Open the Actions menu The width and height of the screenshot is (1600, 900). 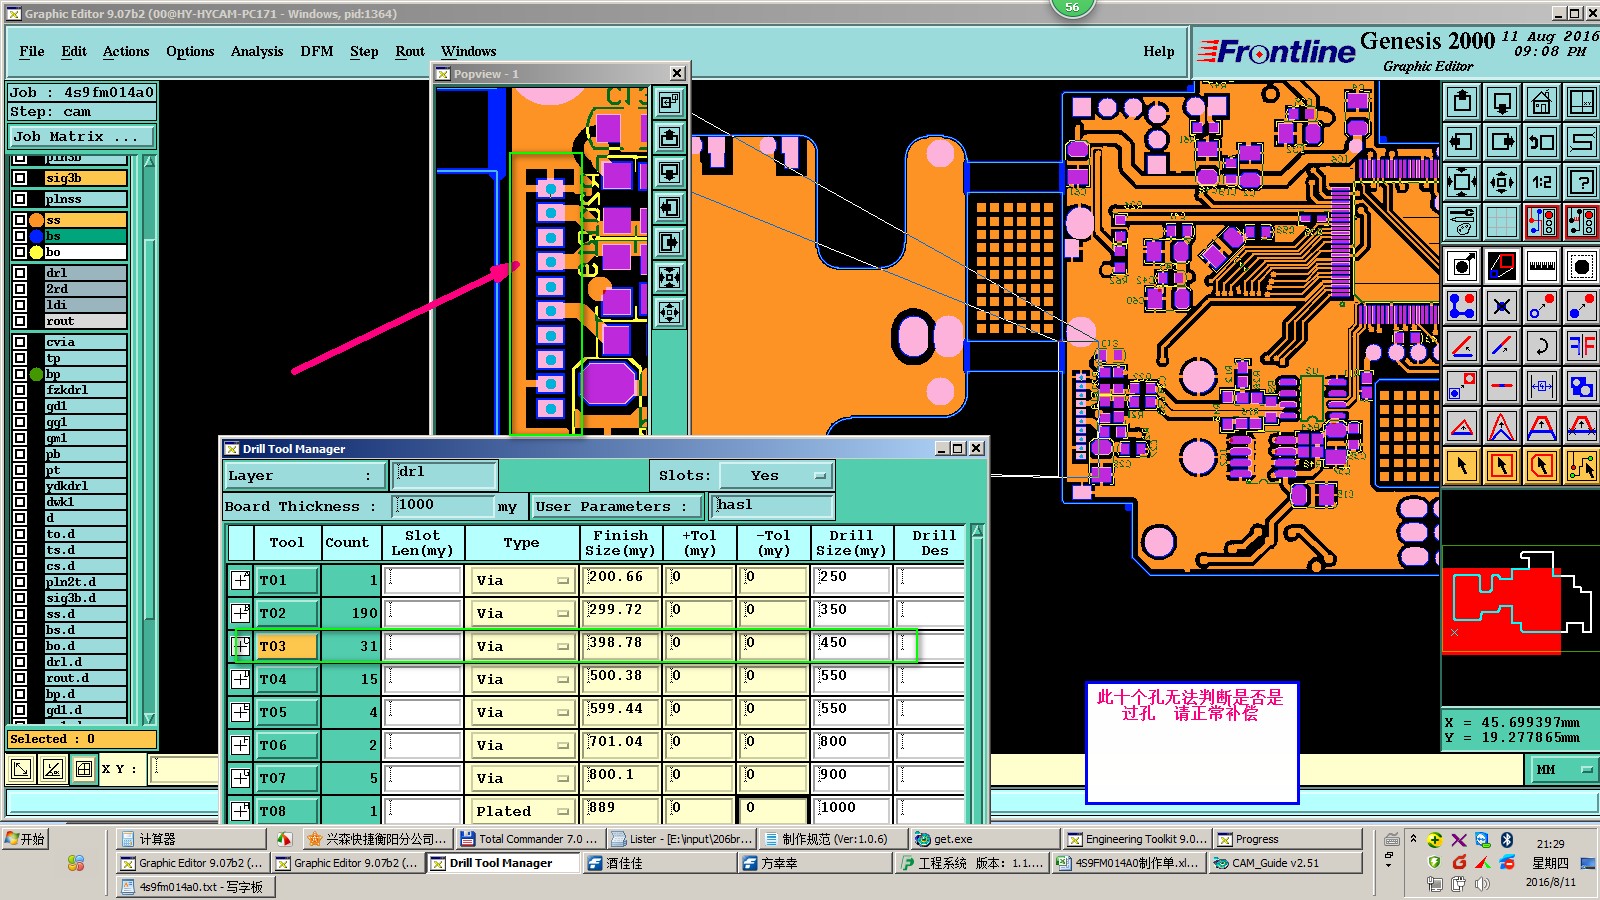126,51
